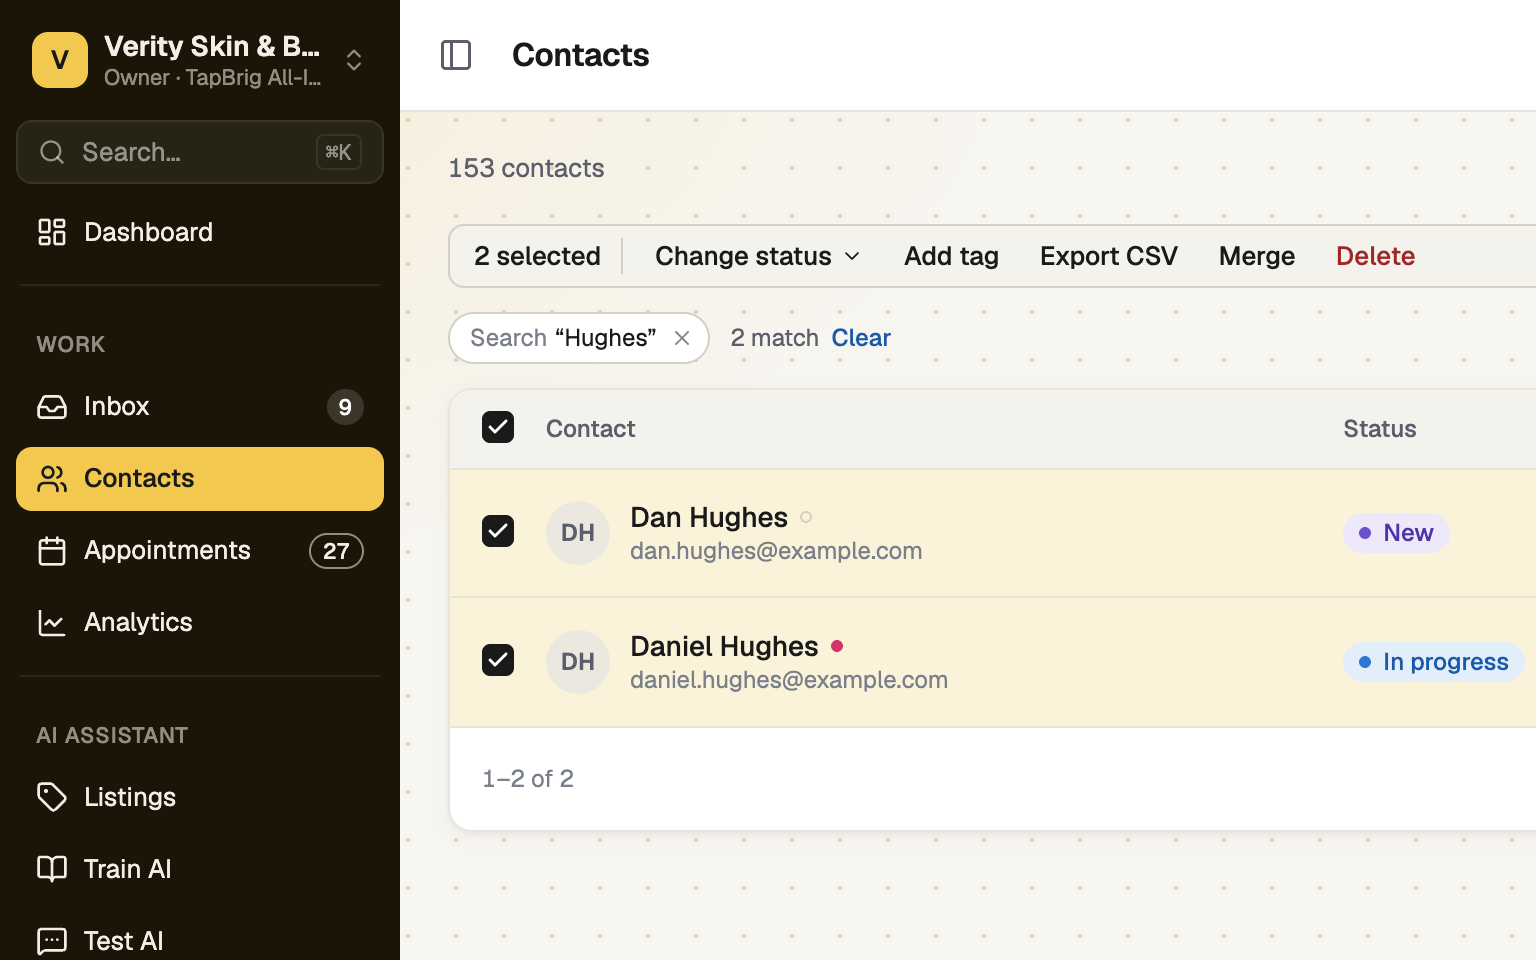The height and width of the screenshot is (960, 1536).
Task: Remove the "Hughes" search filter chip
Action: (x=682, y=338)
